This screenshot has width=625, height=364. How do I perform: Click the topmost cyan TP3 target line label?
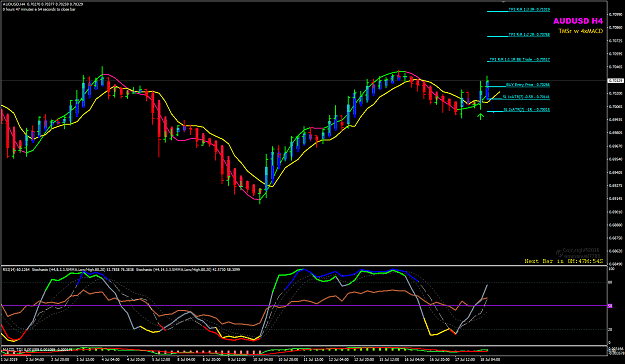tap(529, 10)
